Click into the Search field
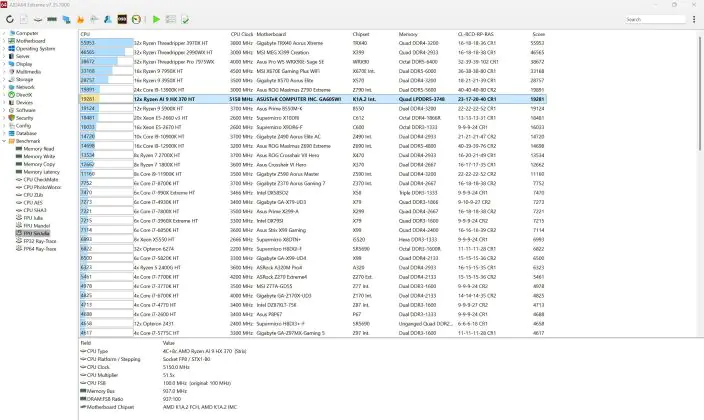The height and width of the screenshot is (420, 704). (x=655, y=19)
